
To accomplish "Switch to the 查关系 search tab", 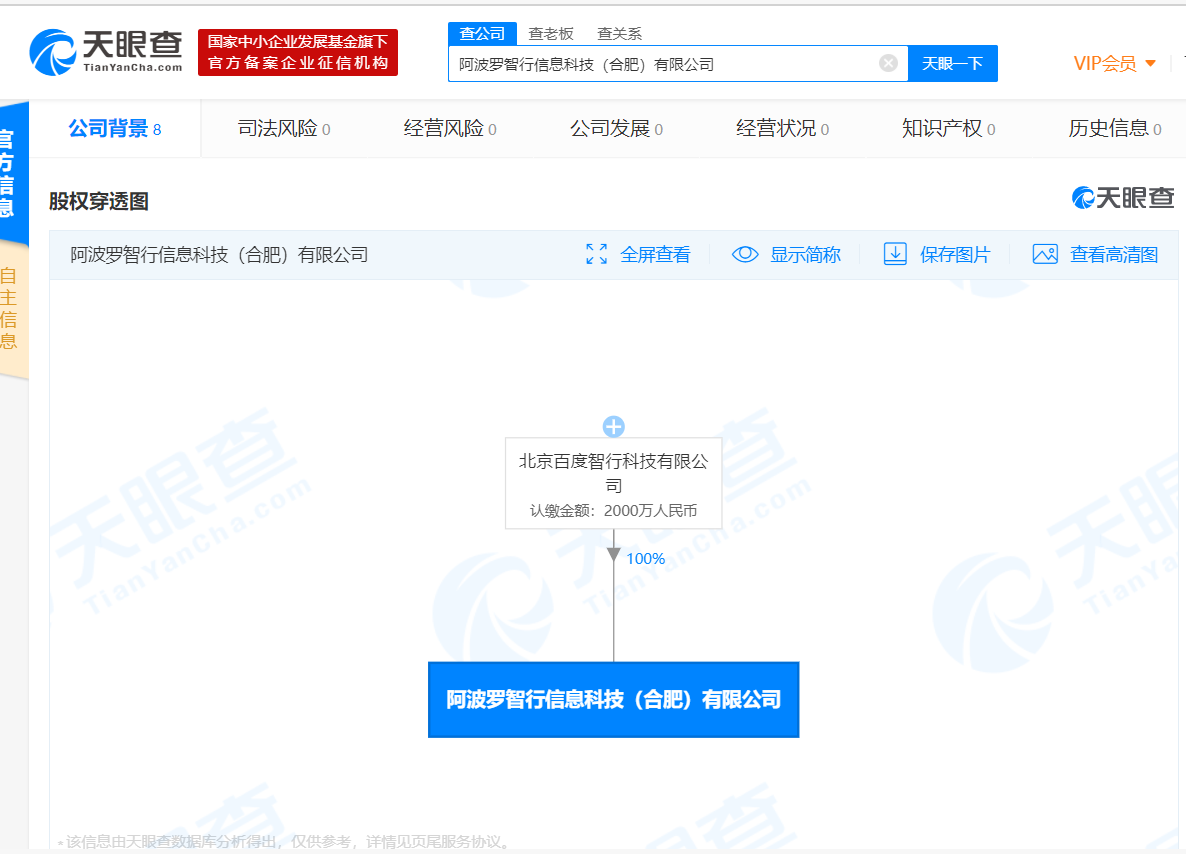I will [620, 34].
